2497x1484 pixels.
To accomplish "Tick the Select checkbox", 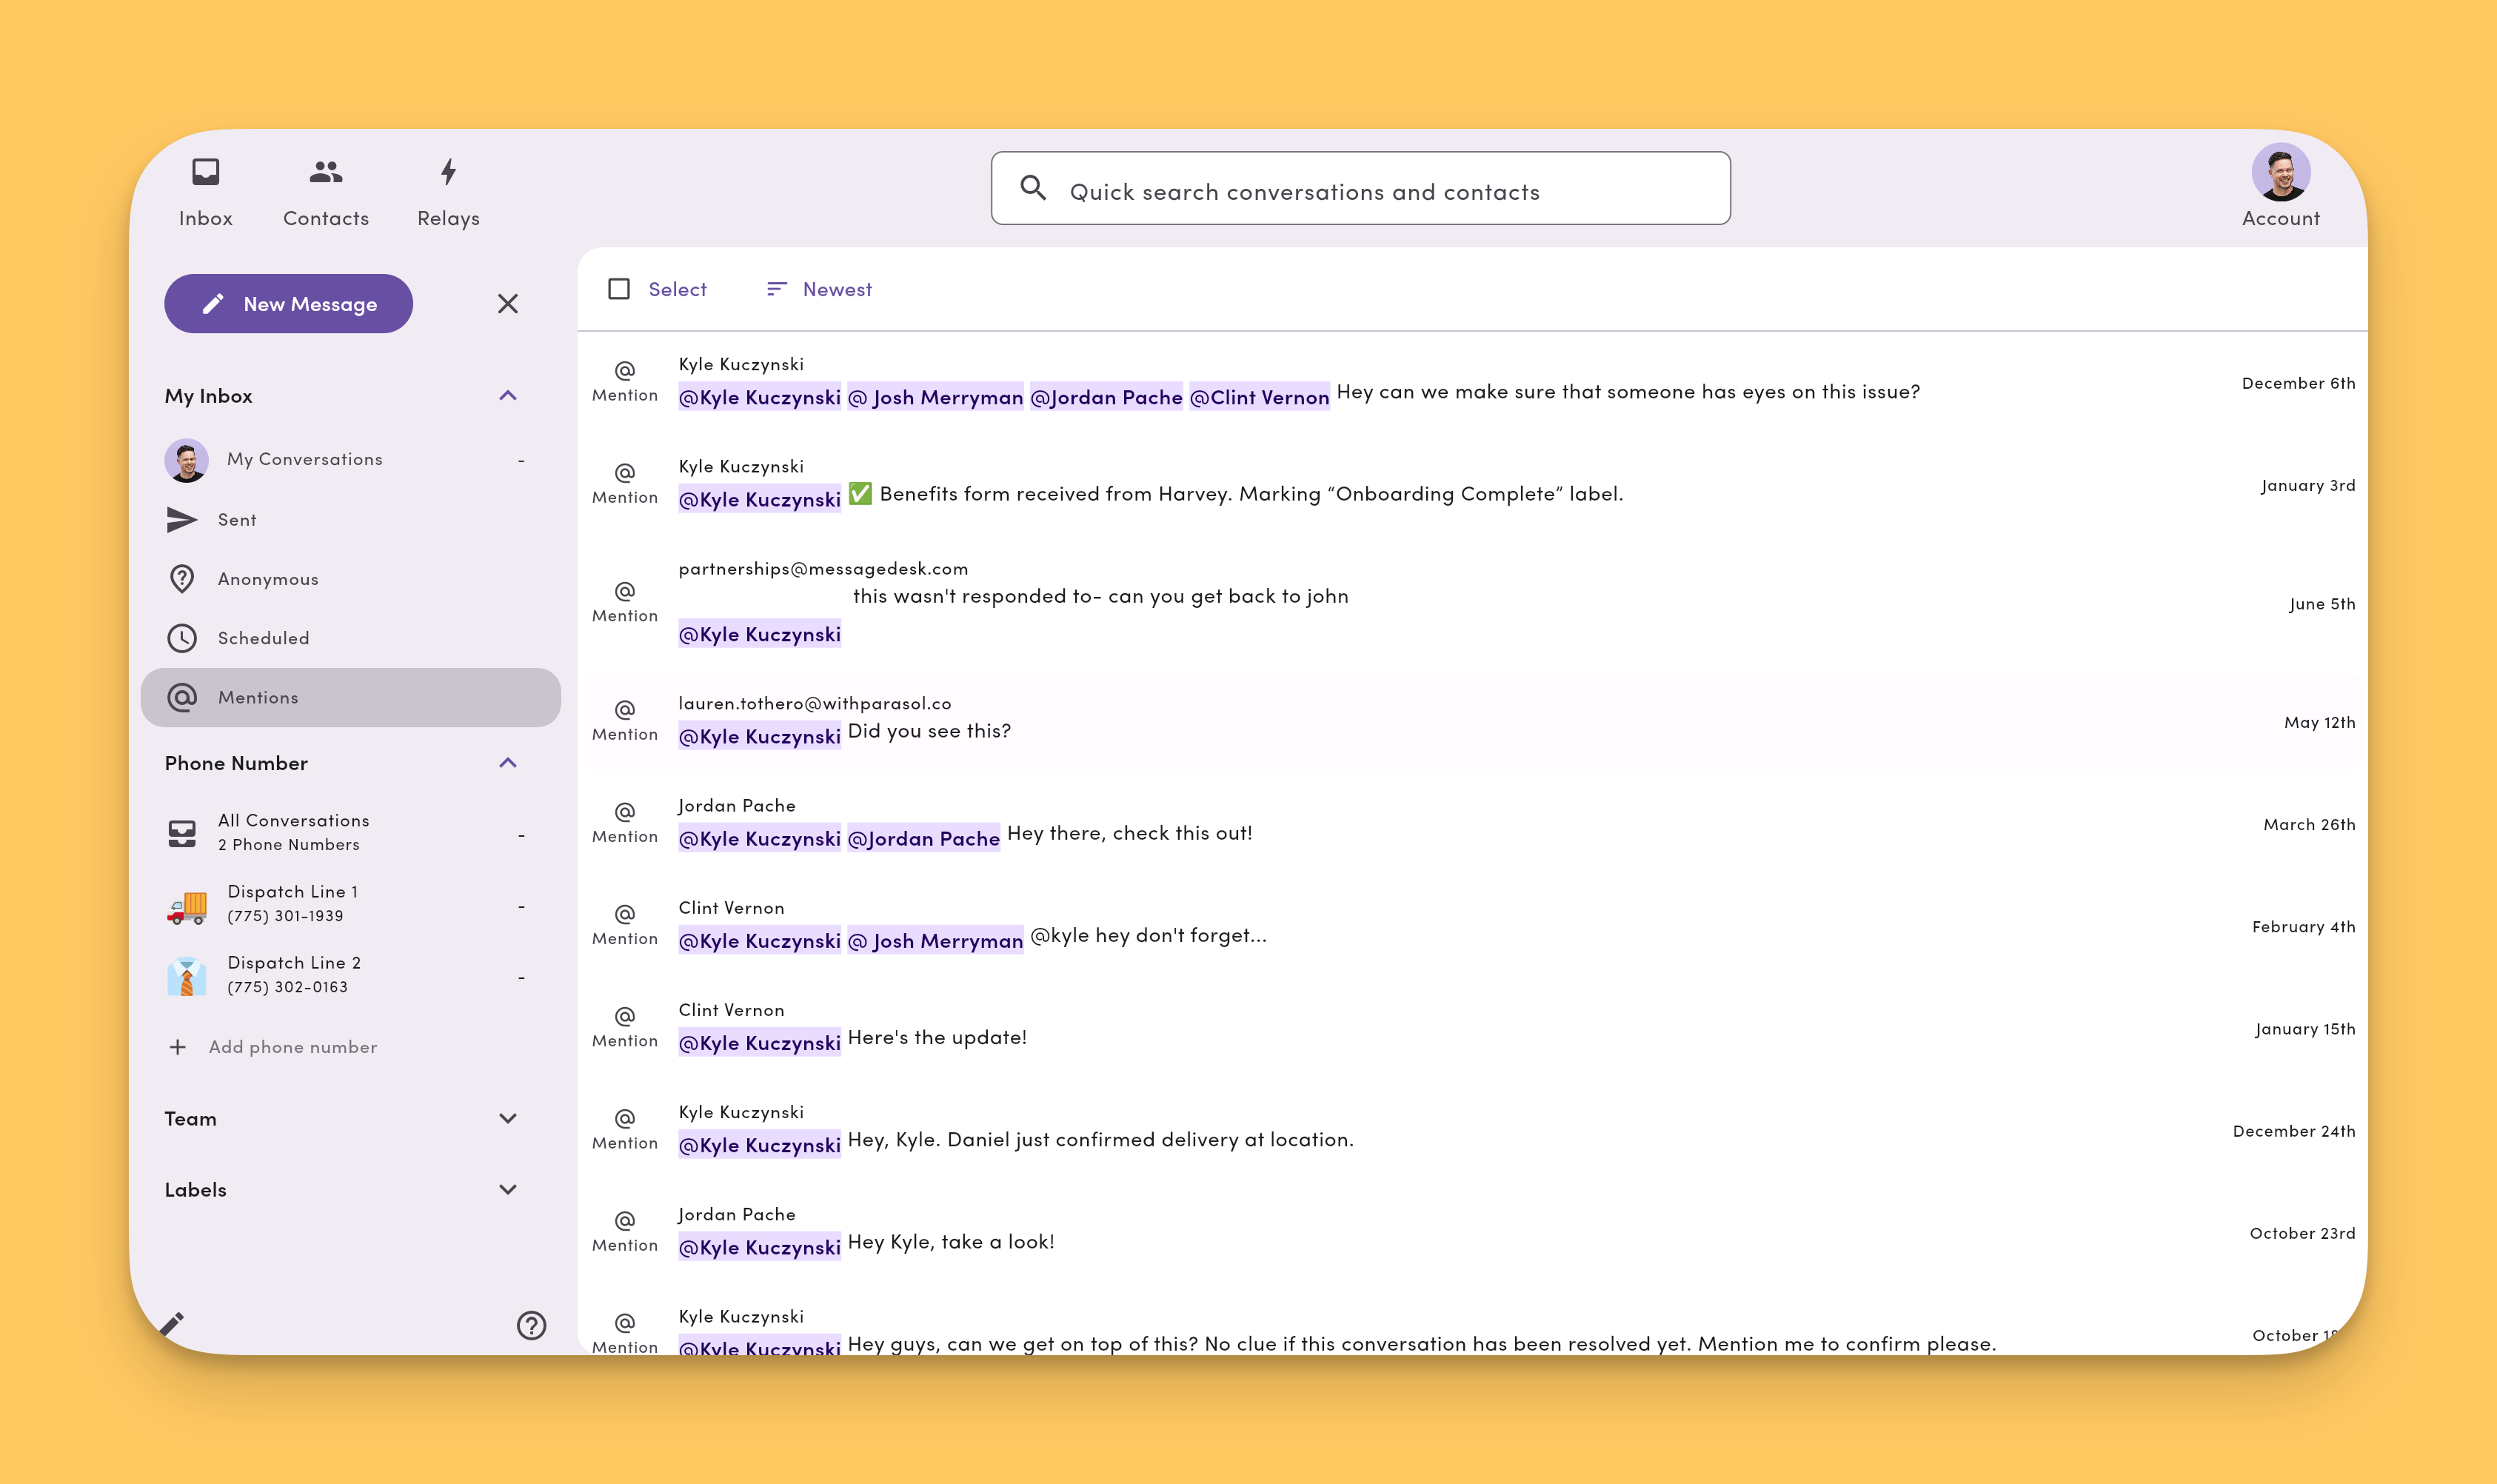I will coord(619,289).
